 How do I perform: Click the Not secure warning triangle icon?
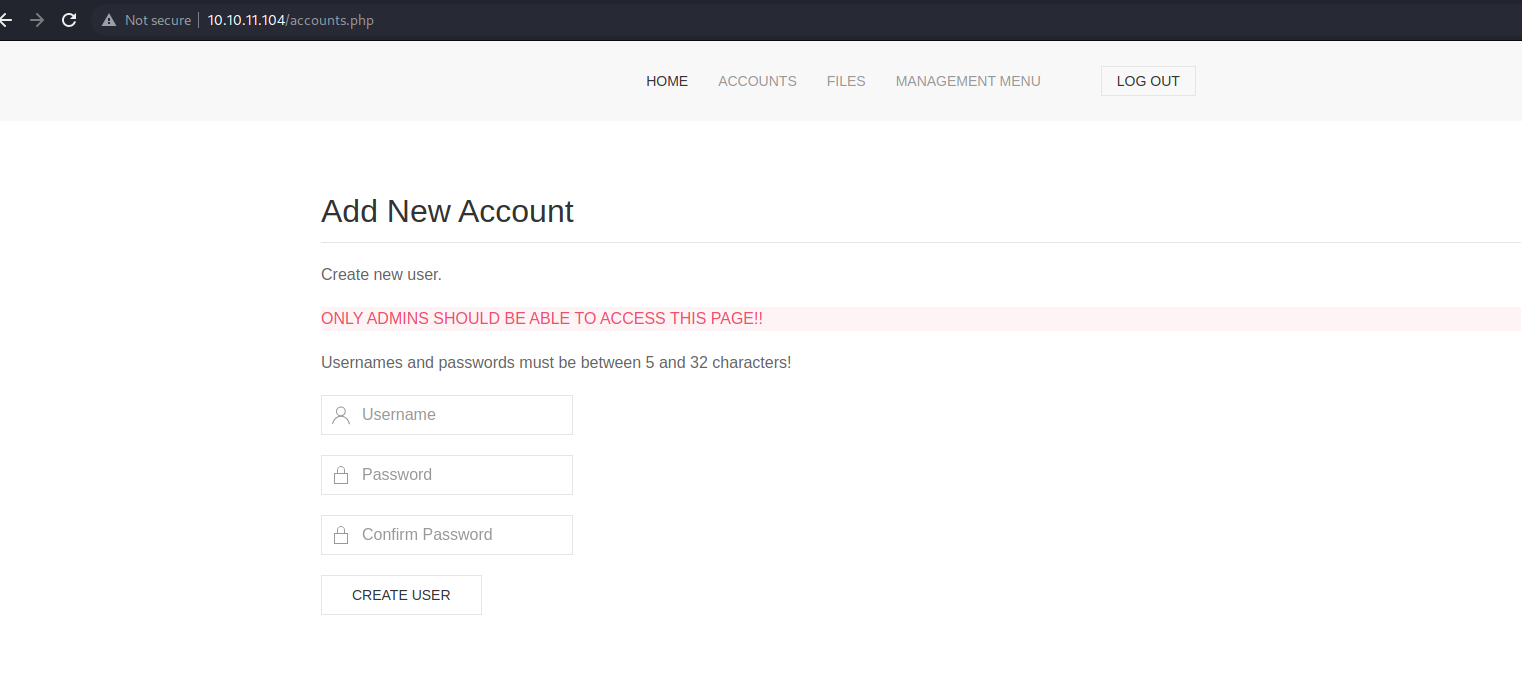pyautogui.click(x=109, y=20)
